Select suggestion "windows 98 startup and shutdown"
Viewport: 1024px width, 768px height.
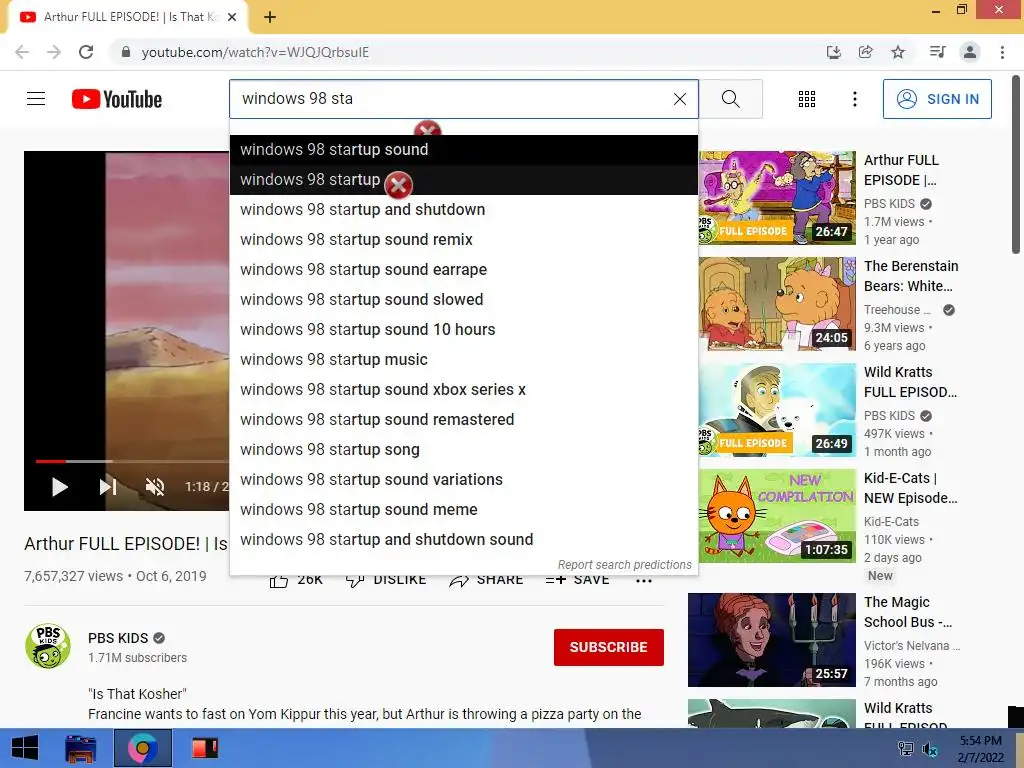click(x=464, y=210)
